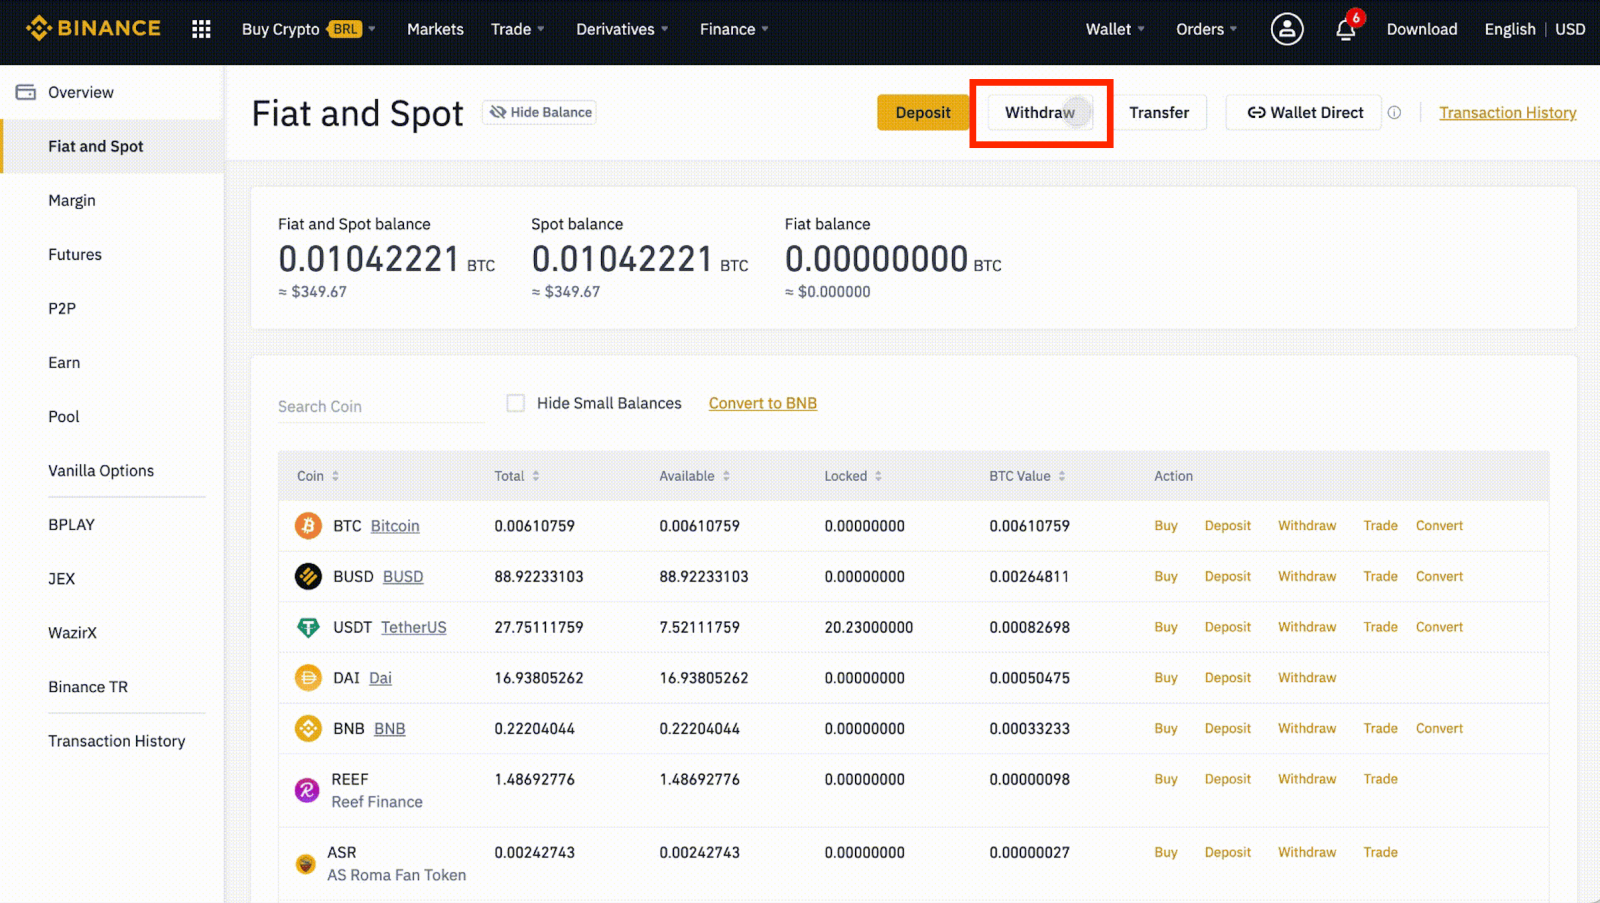Click the Withdraw button
Screen dimensions: 1600x903
(1039, 112)
